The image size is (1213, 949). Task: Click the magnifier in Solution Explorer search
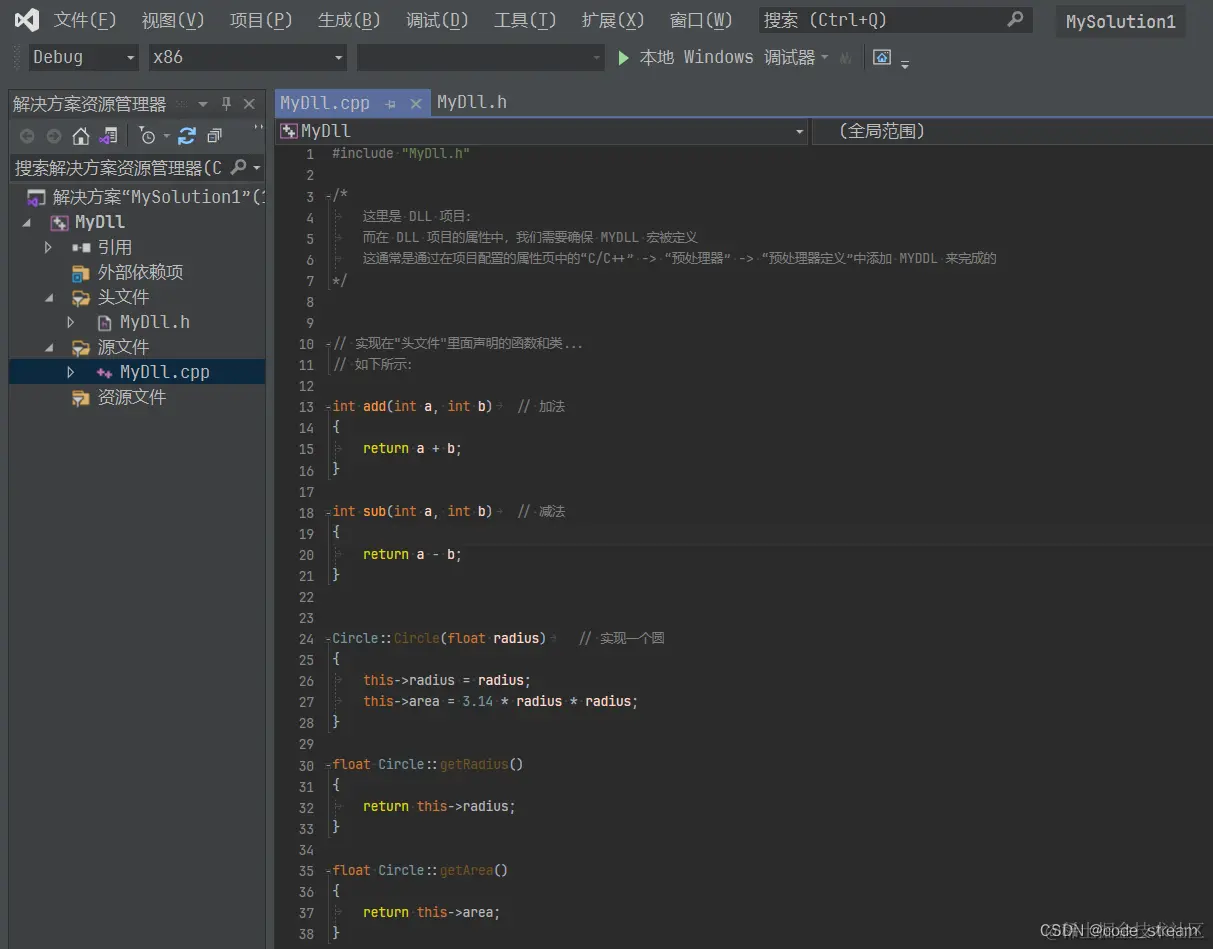[x=239, y=167]
